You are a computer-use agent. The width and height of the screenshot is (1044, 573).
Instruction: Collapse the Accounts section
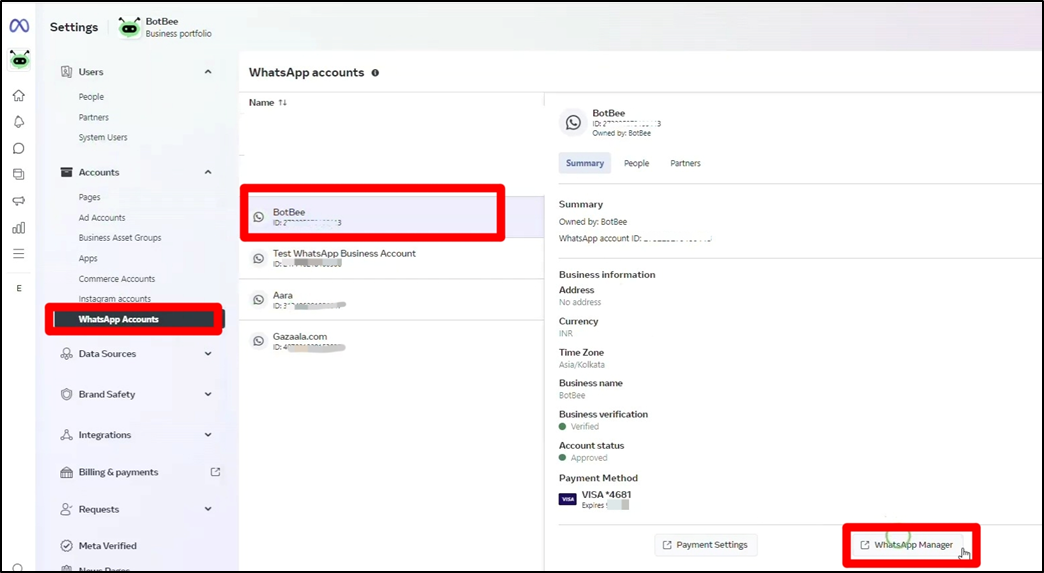[208, 172]
